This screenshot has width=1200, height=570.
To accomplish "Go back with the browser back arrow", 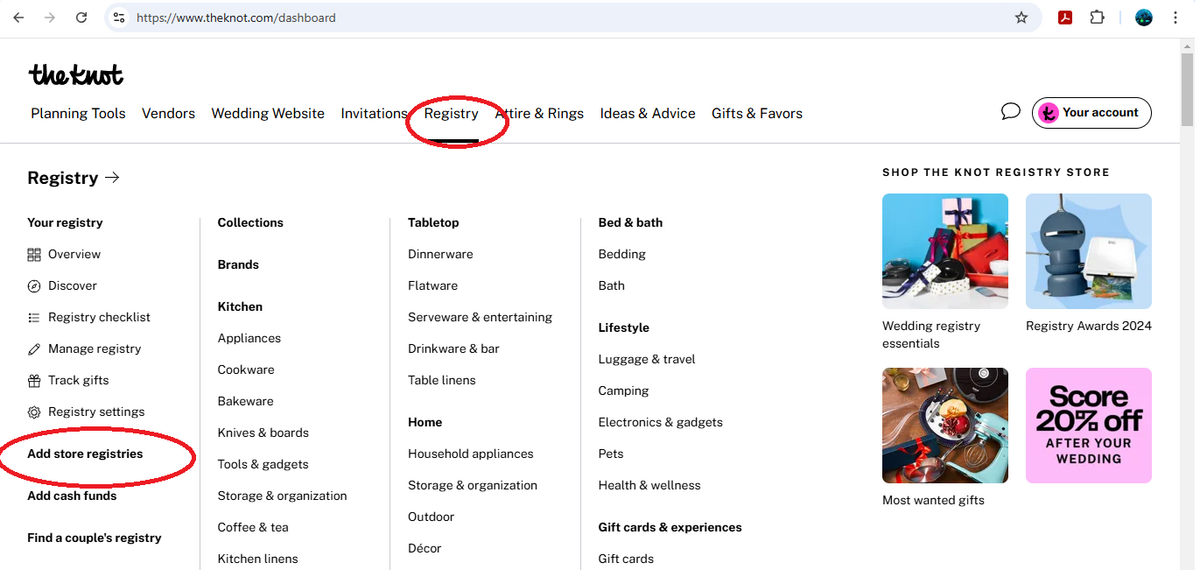I will 19,18.
